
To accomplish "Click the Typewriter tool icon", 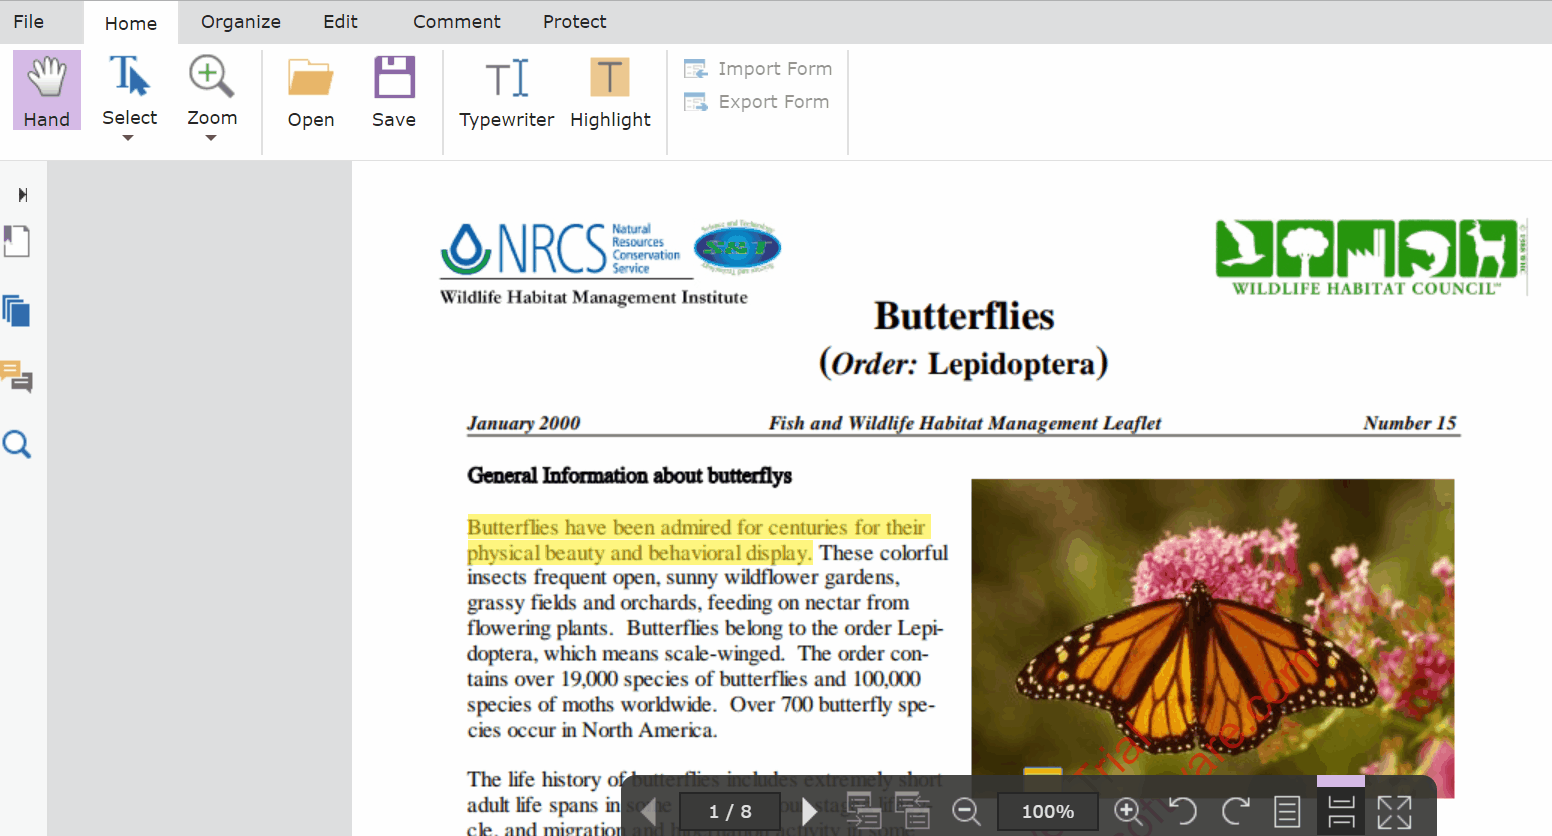I will coord(507,79).
